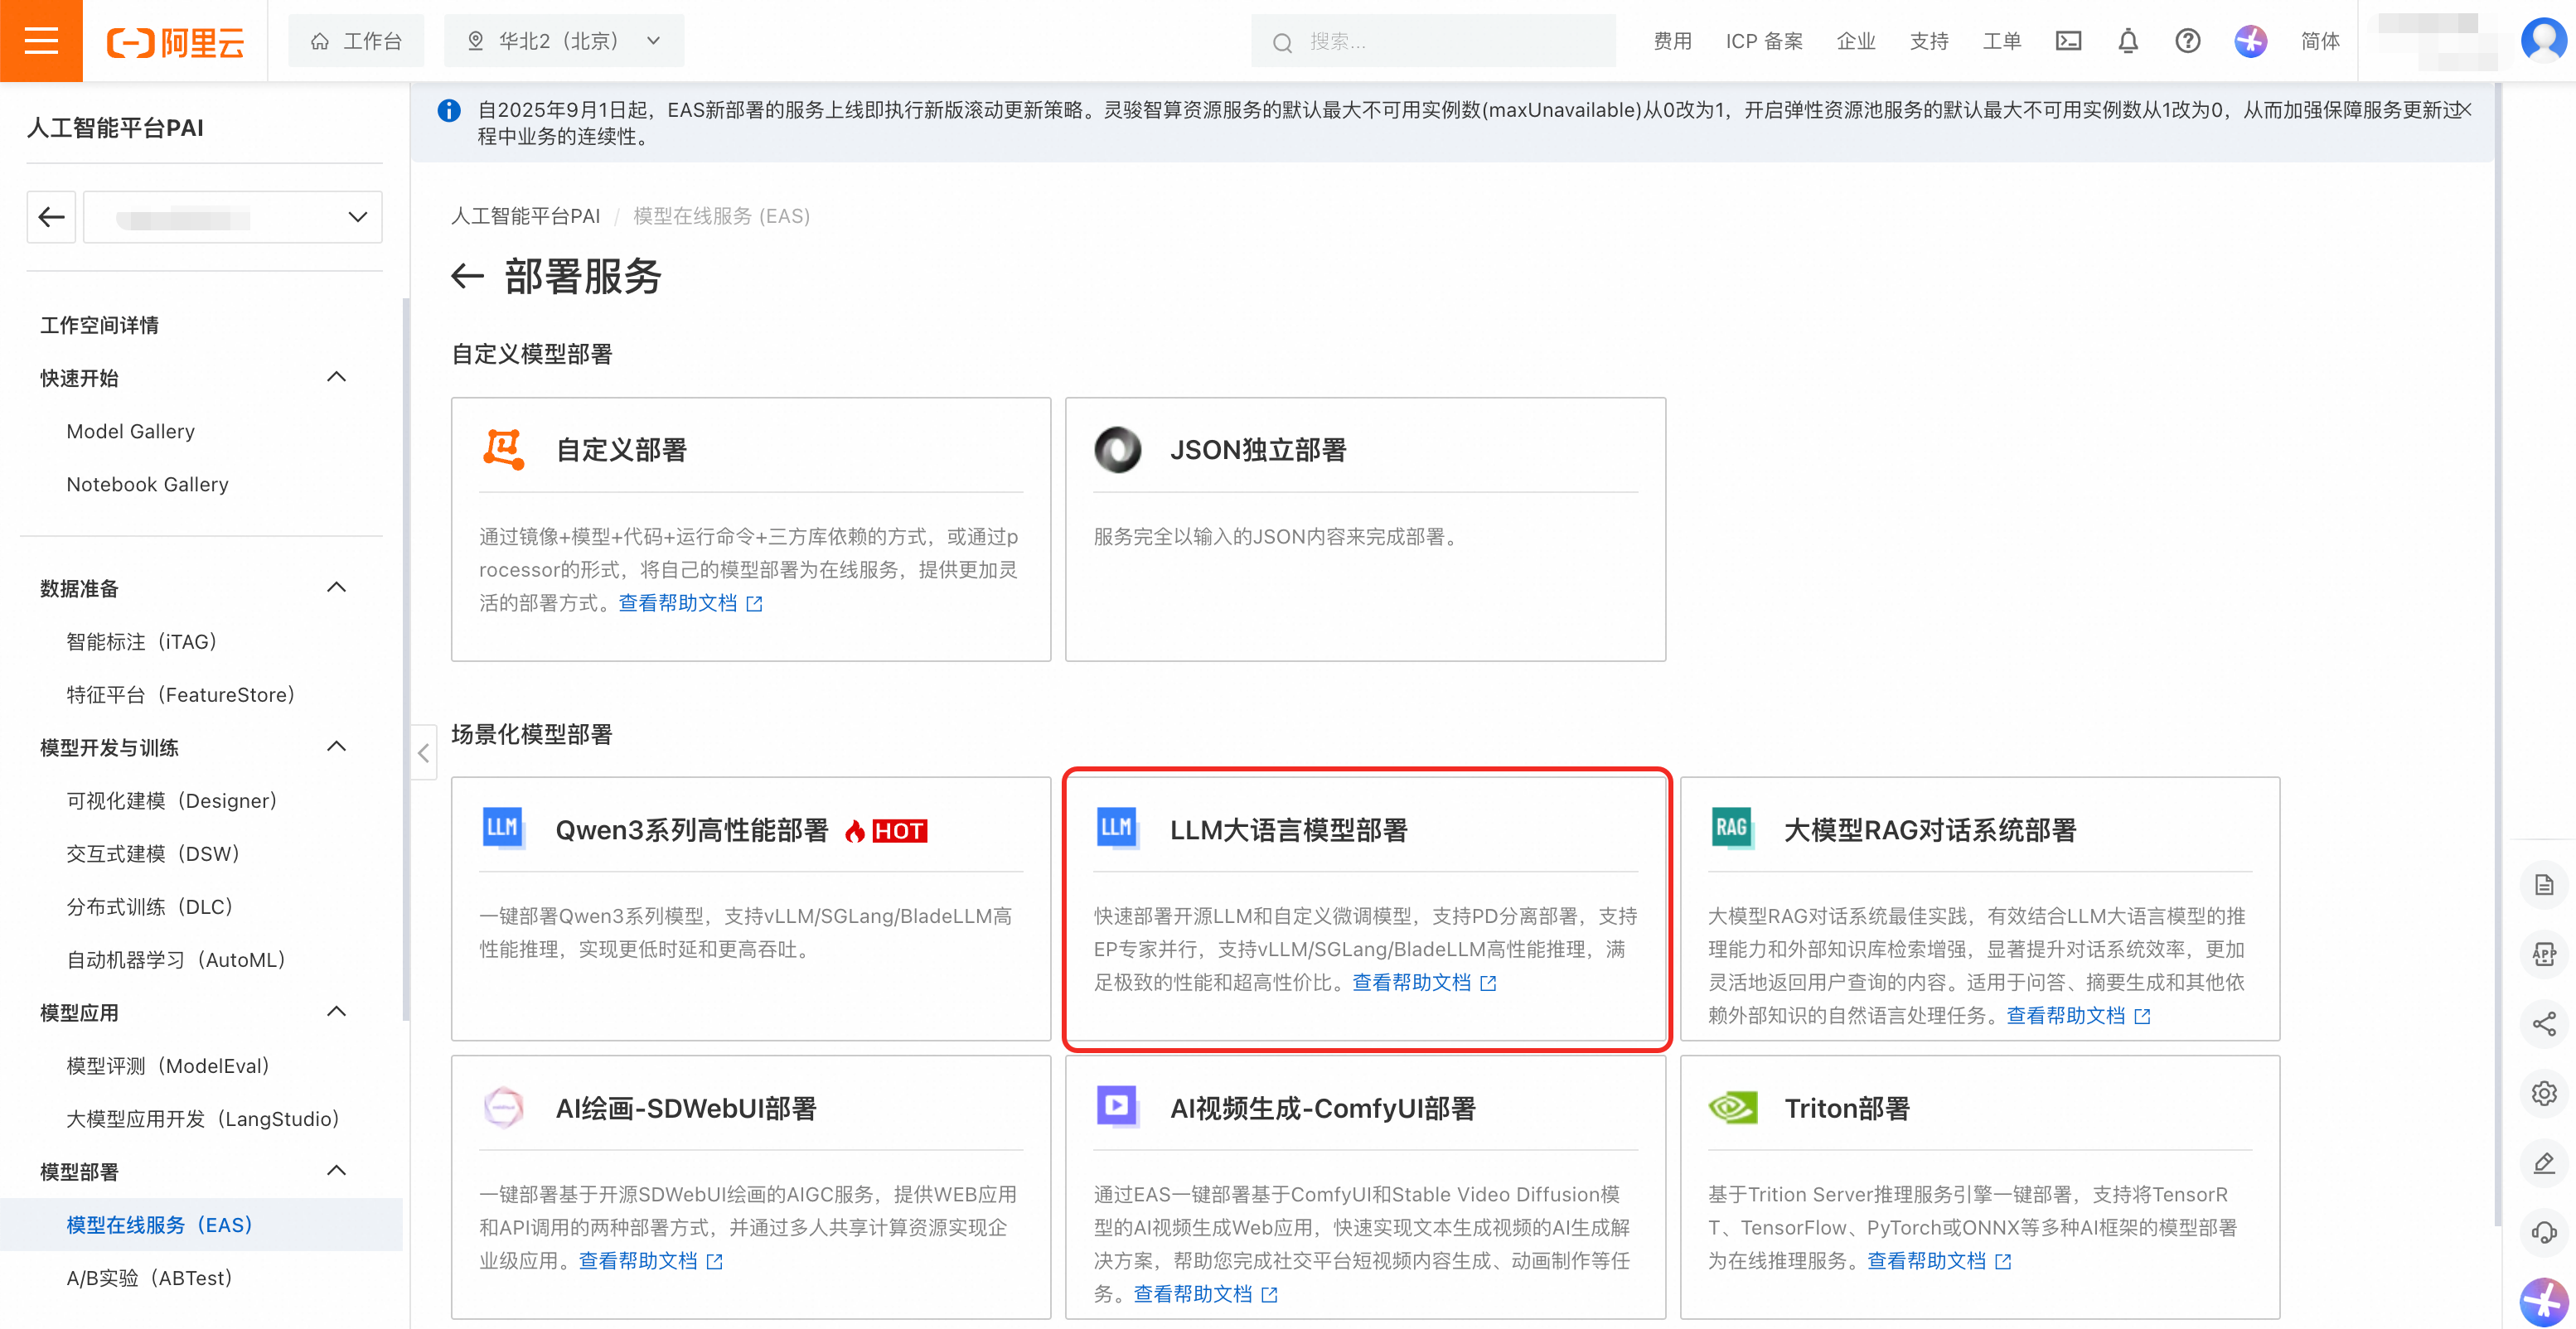The height and width of the screenshot is (1329, 2576).
Task: Collapse the 快速开始 section
Action: [x=336, y=377]
